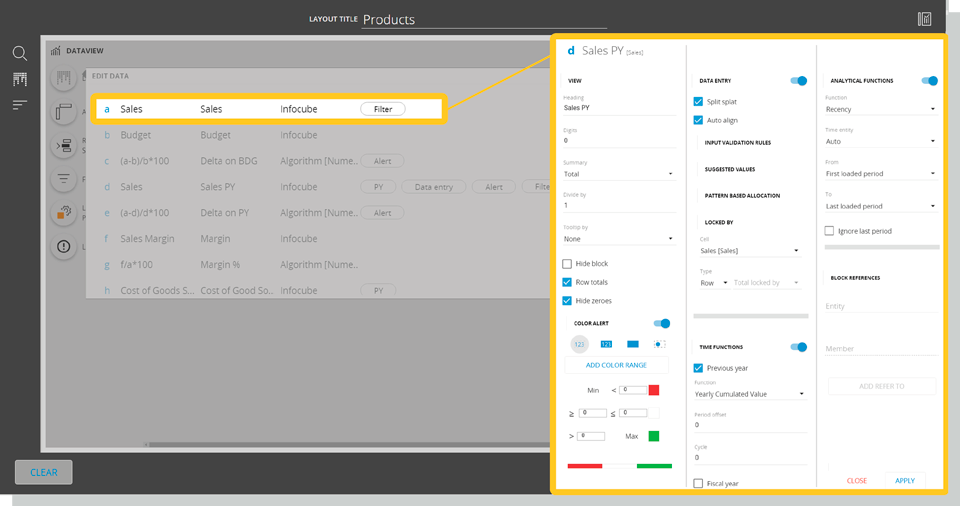Open the Total locked by dropdown
The image size is (960, 506).
[x=767, y=283]
